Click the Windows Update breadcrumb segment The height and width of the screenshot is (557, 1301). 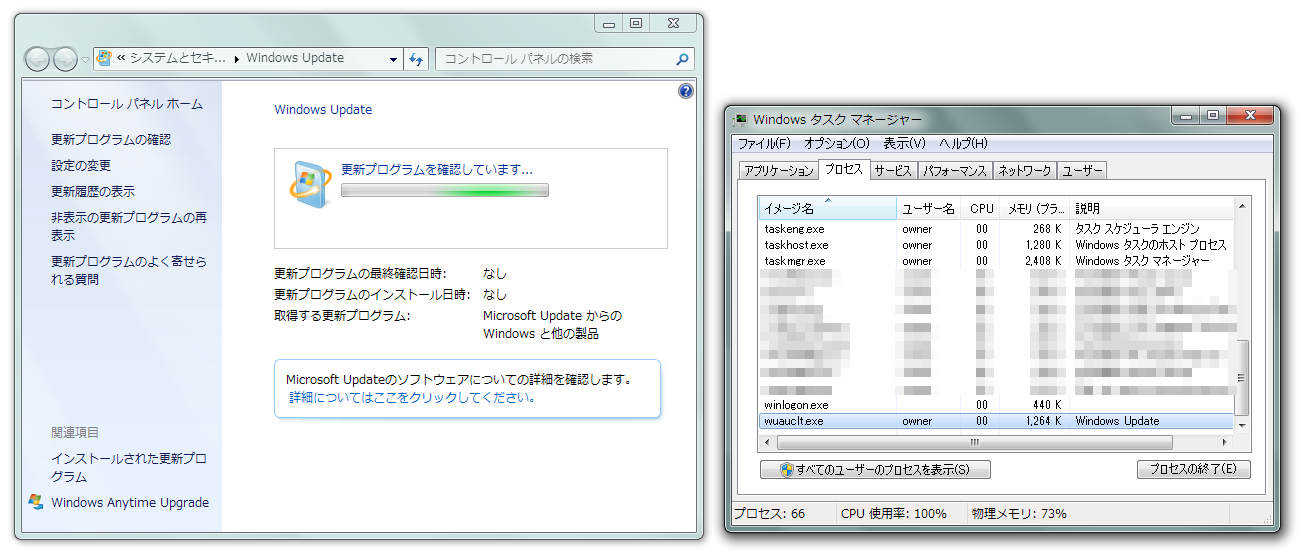point(295,58)
